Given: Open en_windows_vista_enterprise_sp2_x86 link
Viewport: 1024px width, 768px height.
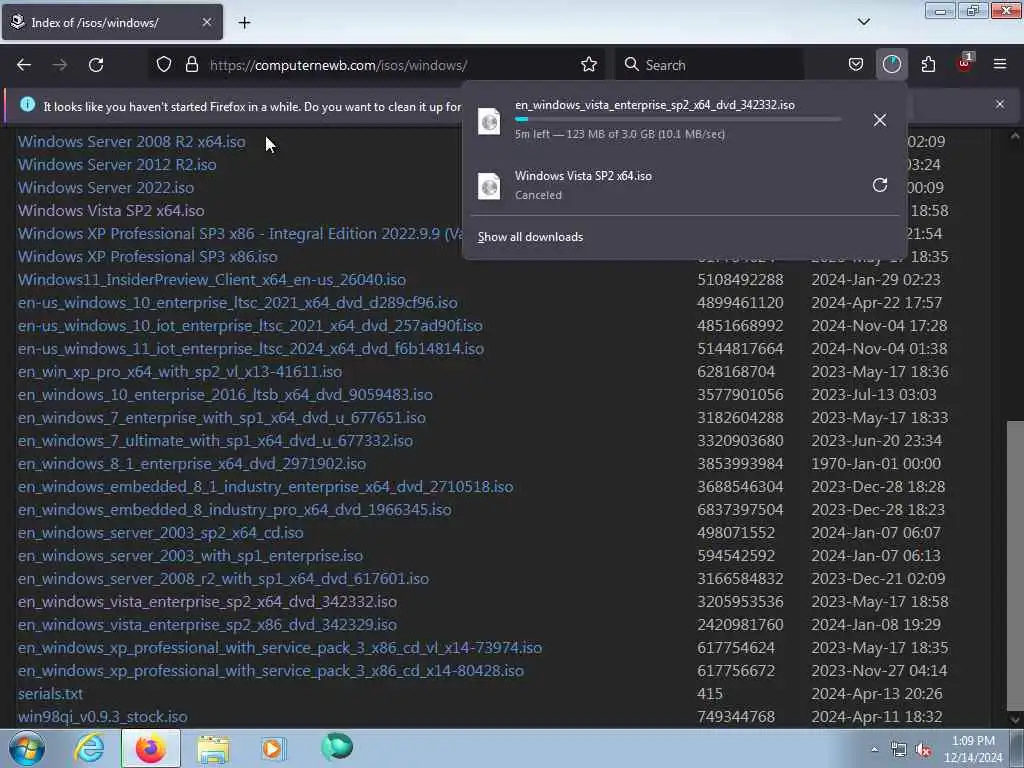Looking at the screenshot, I should point(207,624).
